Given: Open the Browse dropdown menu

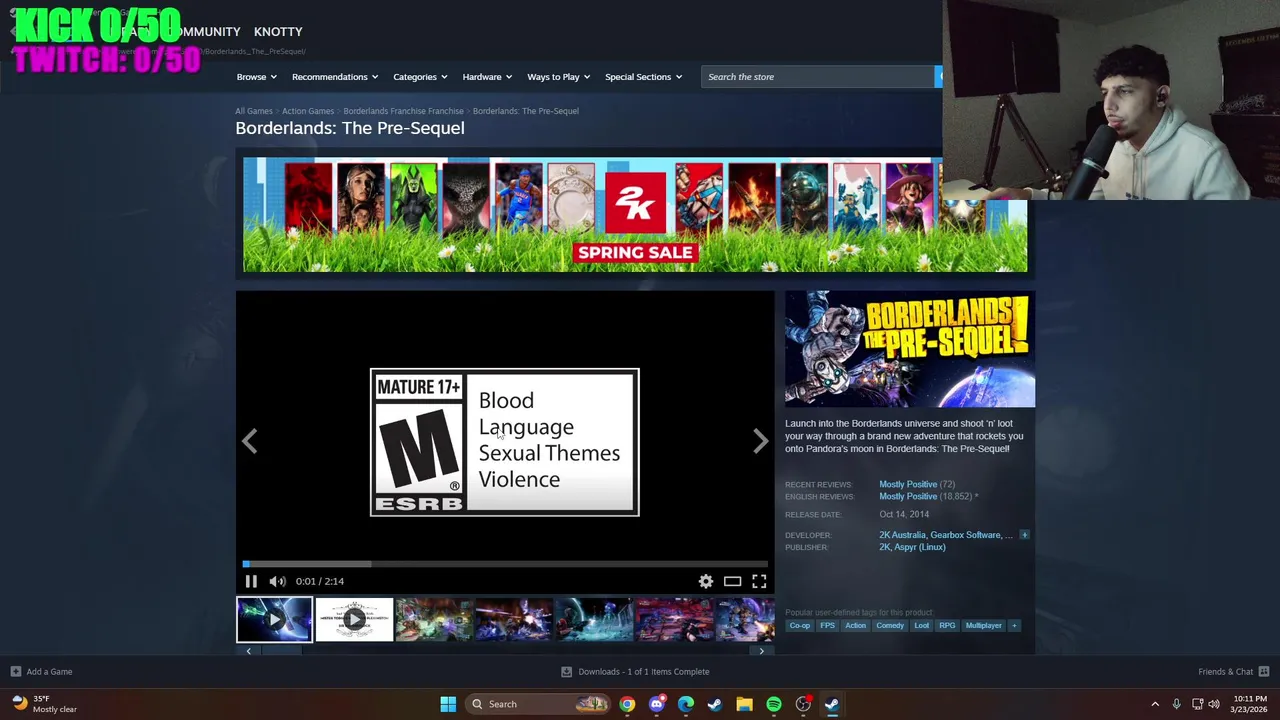Looking at the screenshot, I should pyautogui.click(x=257, y=77).
